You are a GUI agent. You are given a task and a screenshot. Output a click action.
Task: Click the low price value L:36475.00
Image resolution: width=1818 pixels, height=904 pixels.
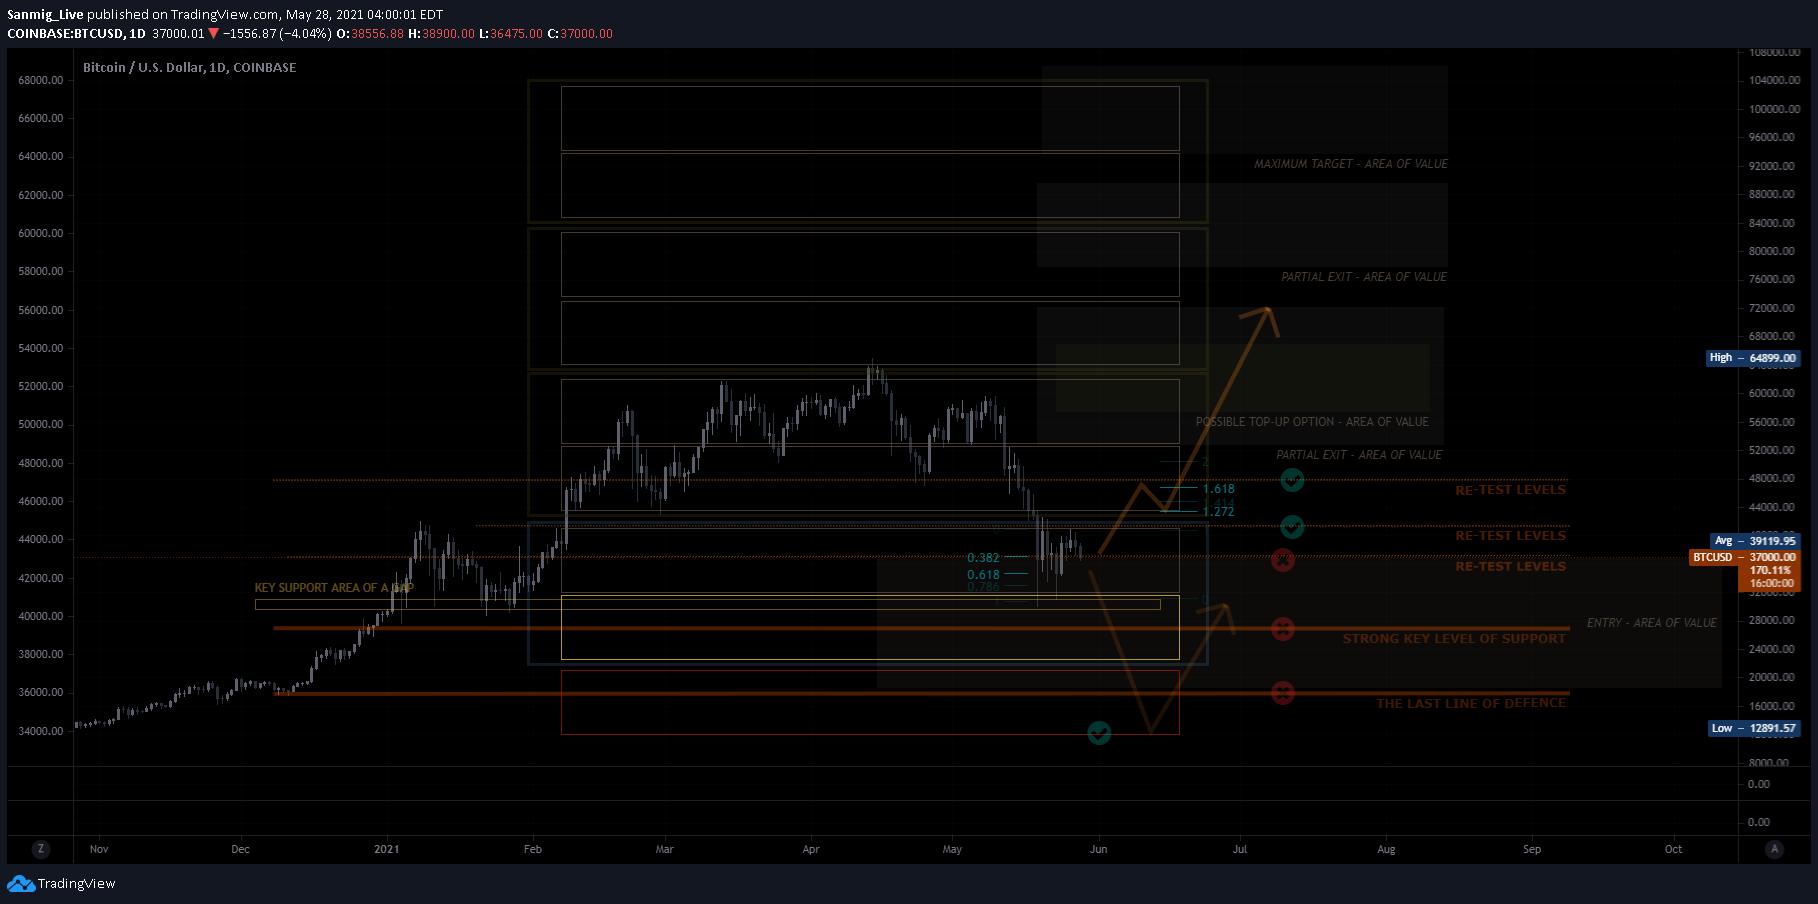(511, 33)
